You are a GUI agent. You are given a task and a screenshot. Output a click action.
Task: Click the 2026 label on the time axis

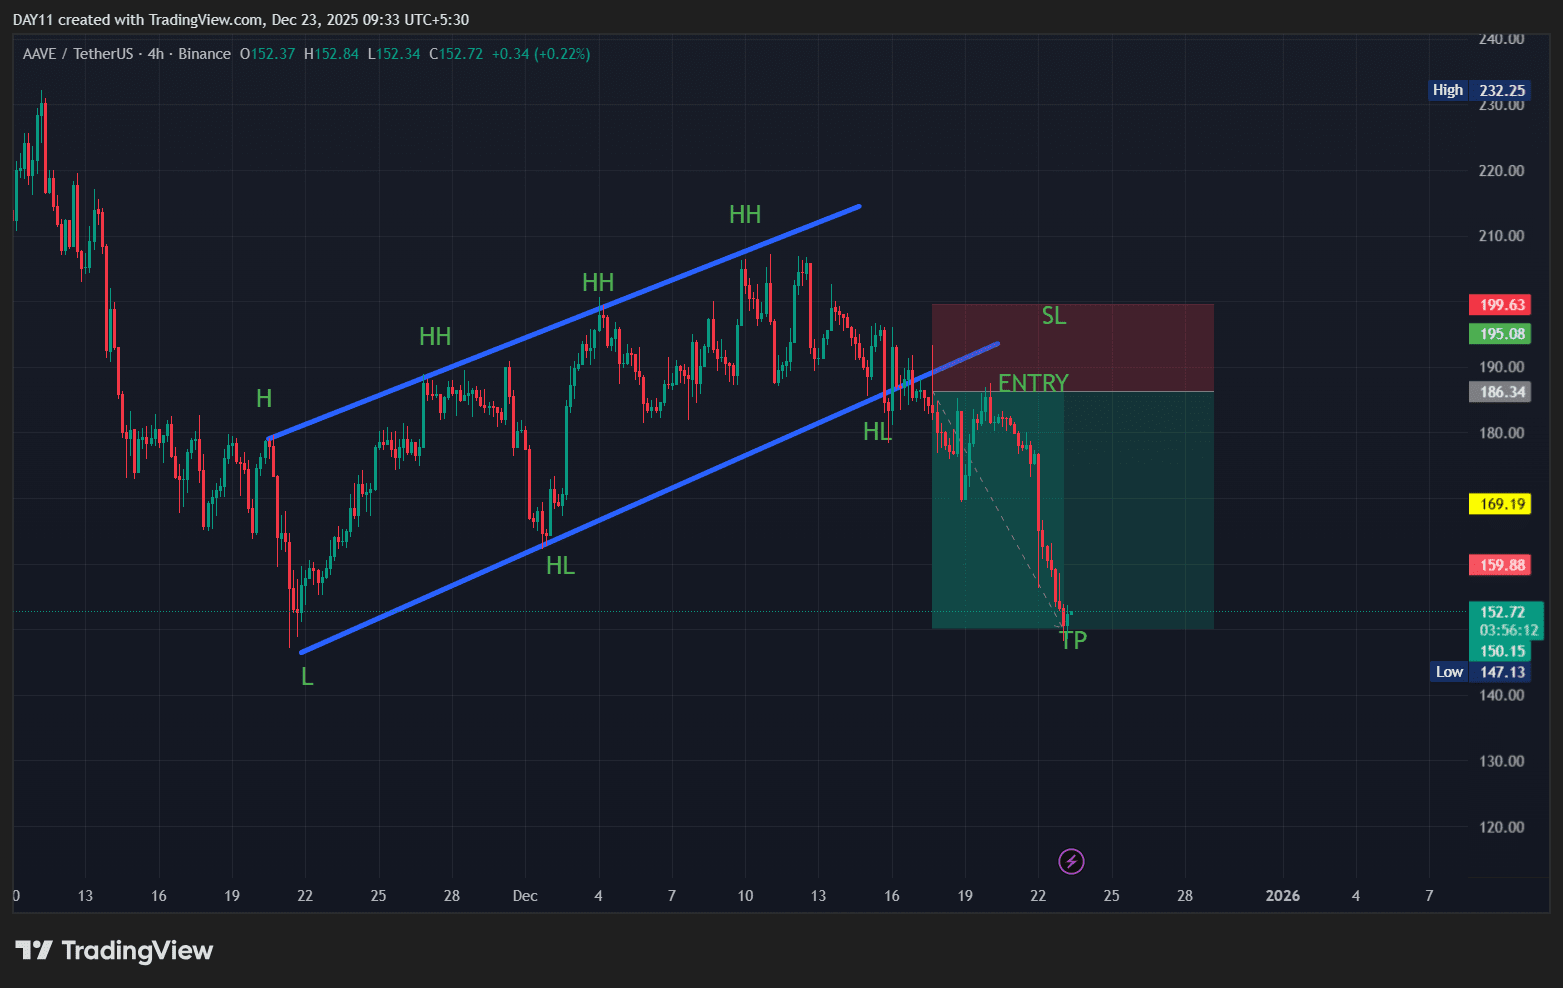tap(1283, 896)
